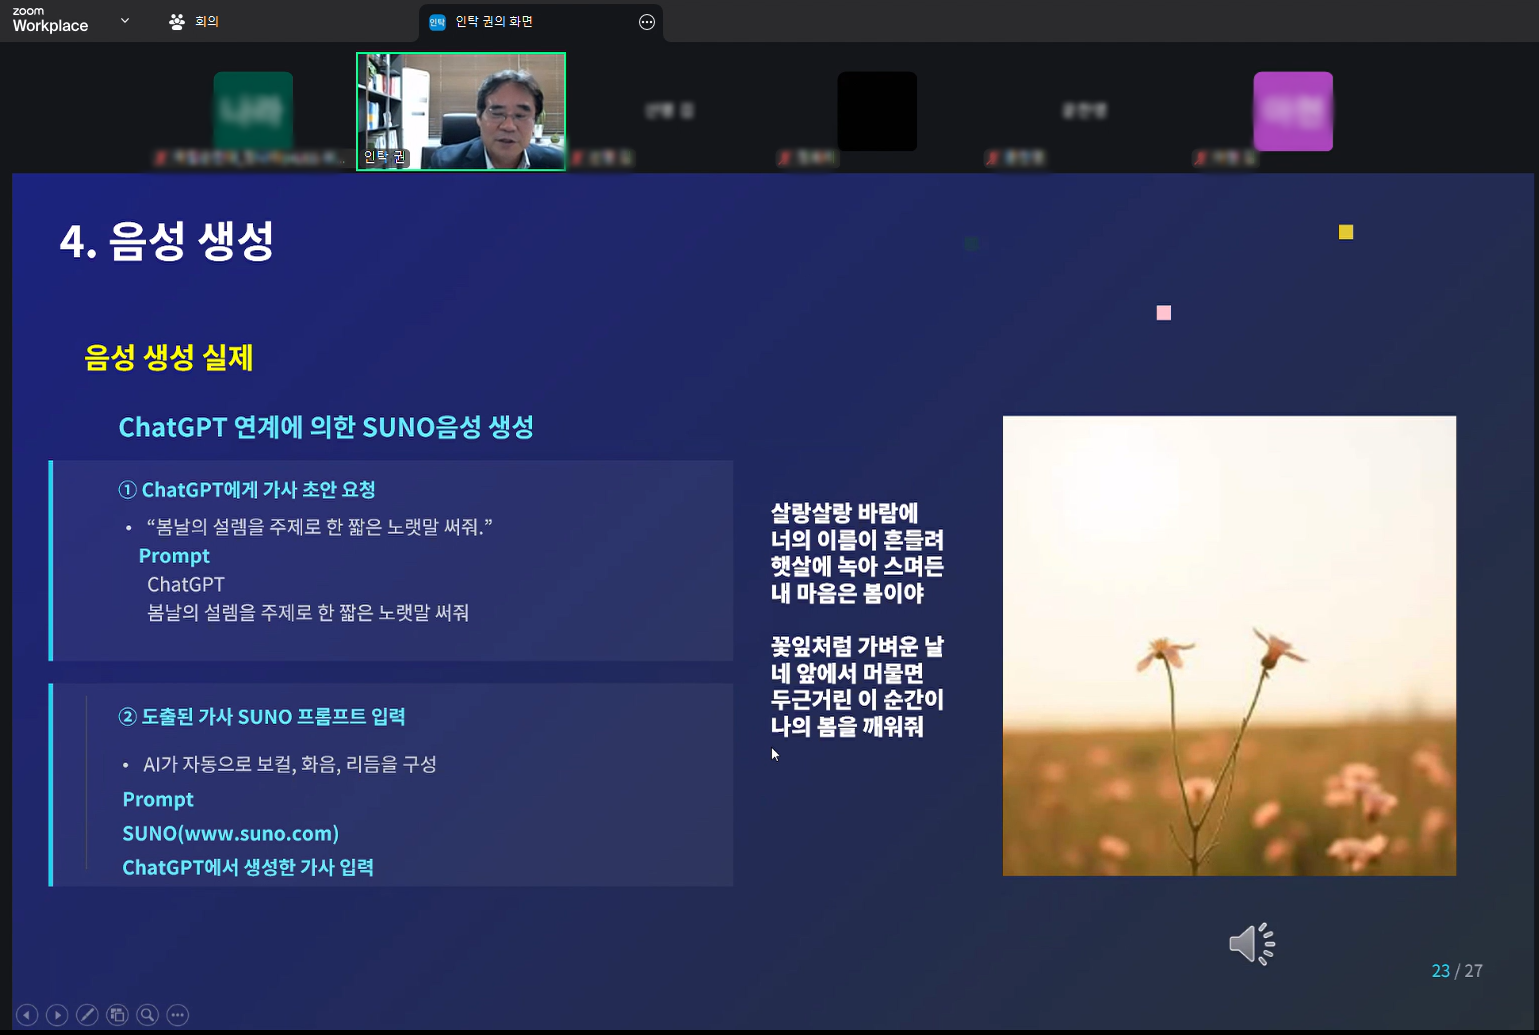Click the blue 인탁 avatar icon in share tab

click(437, 22)
